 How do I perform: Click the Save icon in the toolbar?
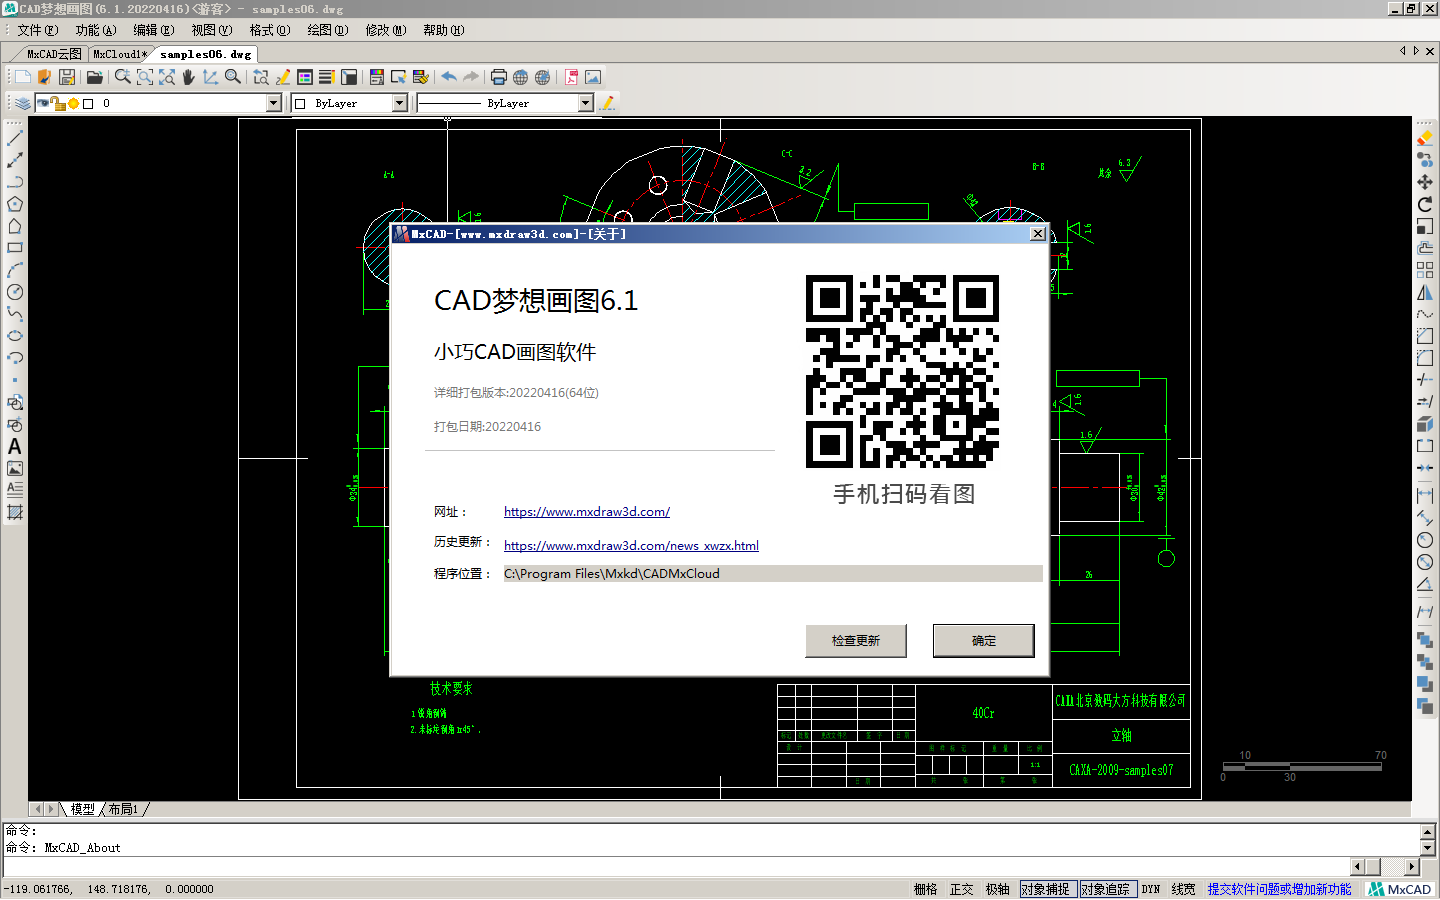tap(66, 76)
